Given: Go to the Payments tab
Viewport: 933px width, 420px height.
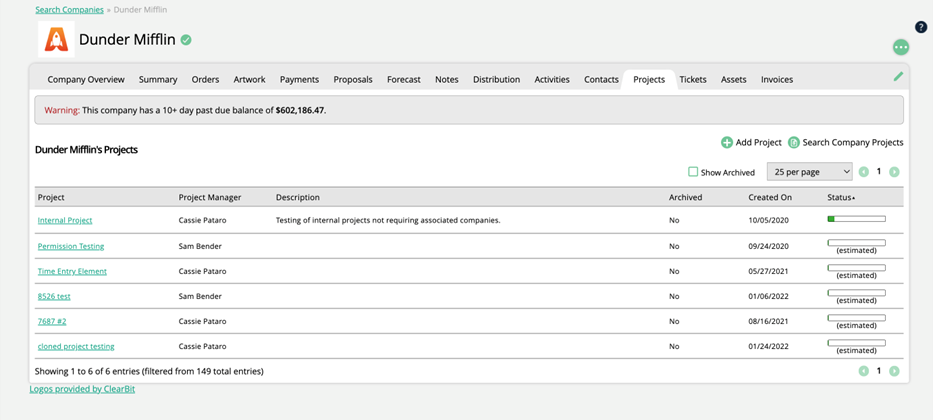Looking at the screenshot, I should (299, 79).
